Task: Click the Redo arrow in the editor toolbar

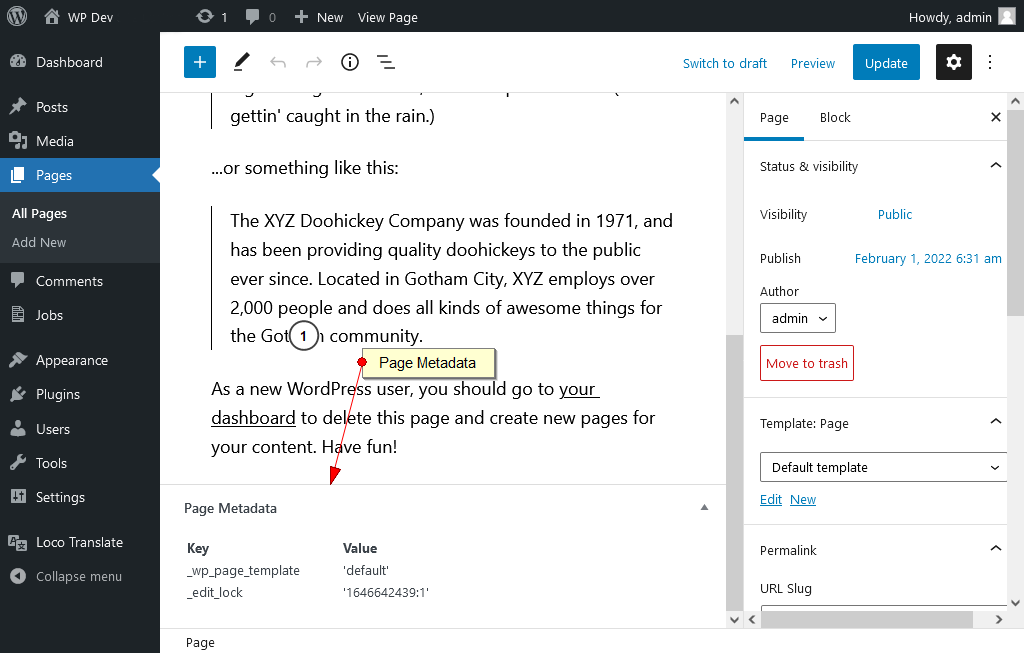Action: (313, 62)
